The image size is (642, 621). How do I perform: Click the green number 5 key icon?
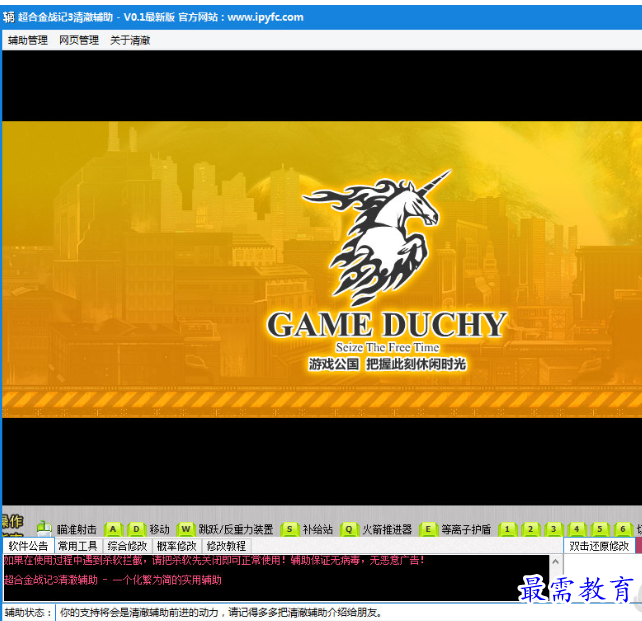coord(600,529)
